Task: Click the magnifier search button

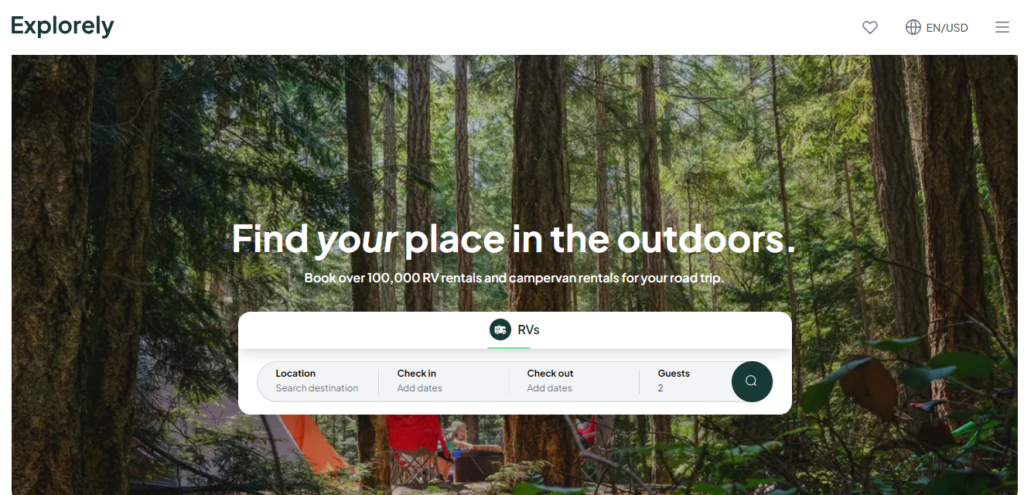Action: [x=752, y=381]
